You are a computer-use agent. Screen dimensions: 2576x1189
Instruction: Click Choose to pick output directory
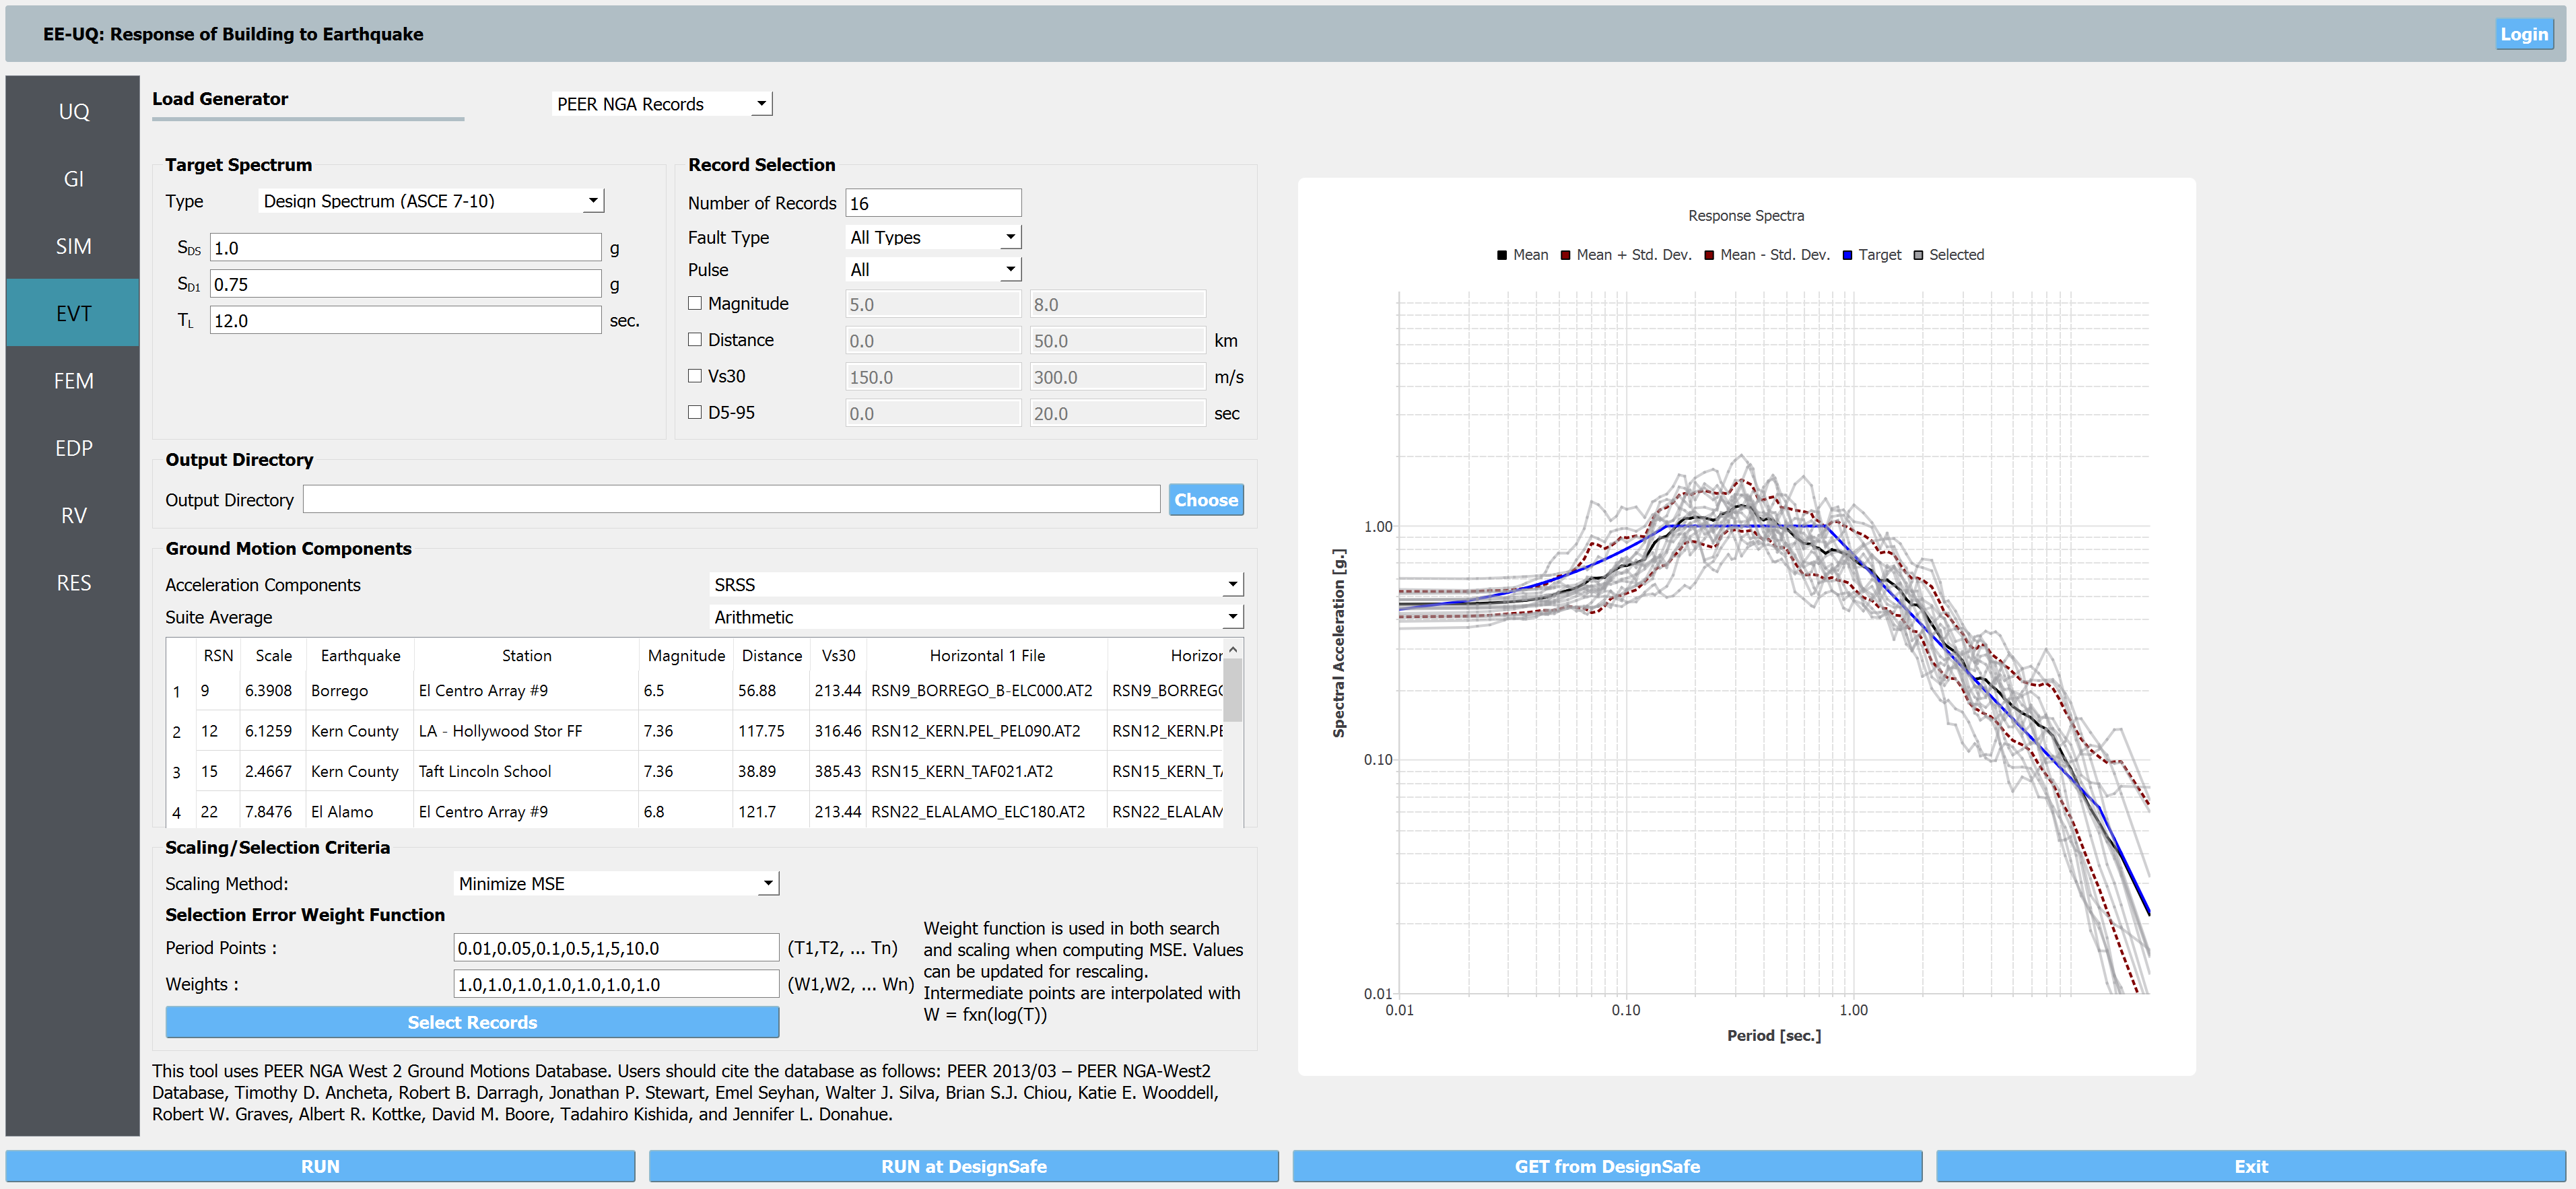coord(1206,499)
